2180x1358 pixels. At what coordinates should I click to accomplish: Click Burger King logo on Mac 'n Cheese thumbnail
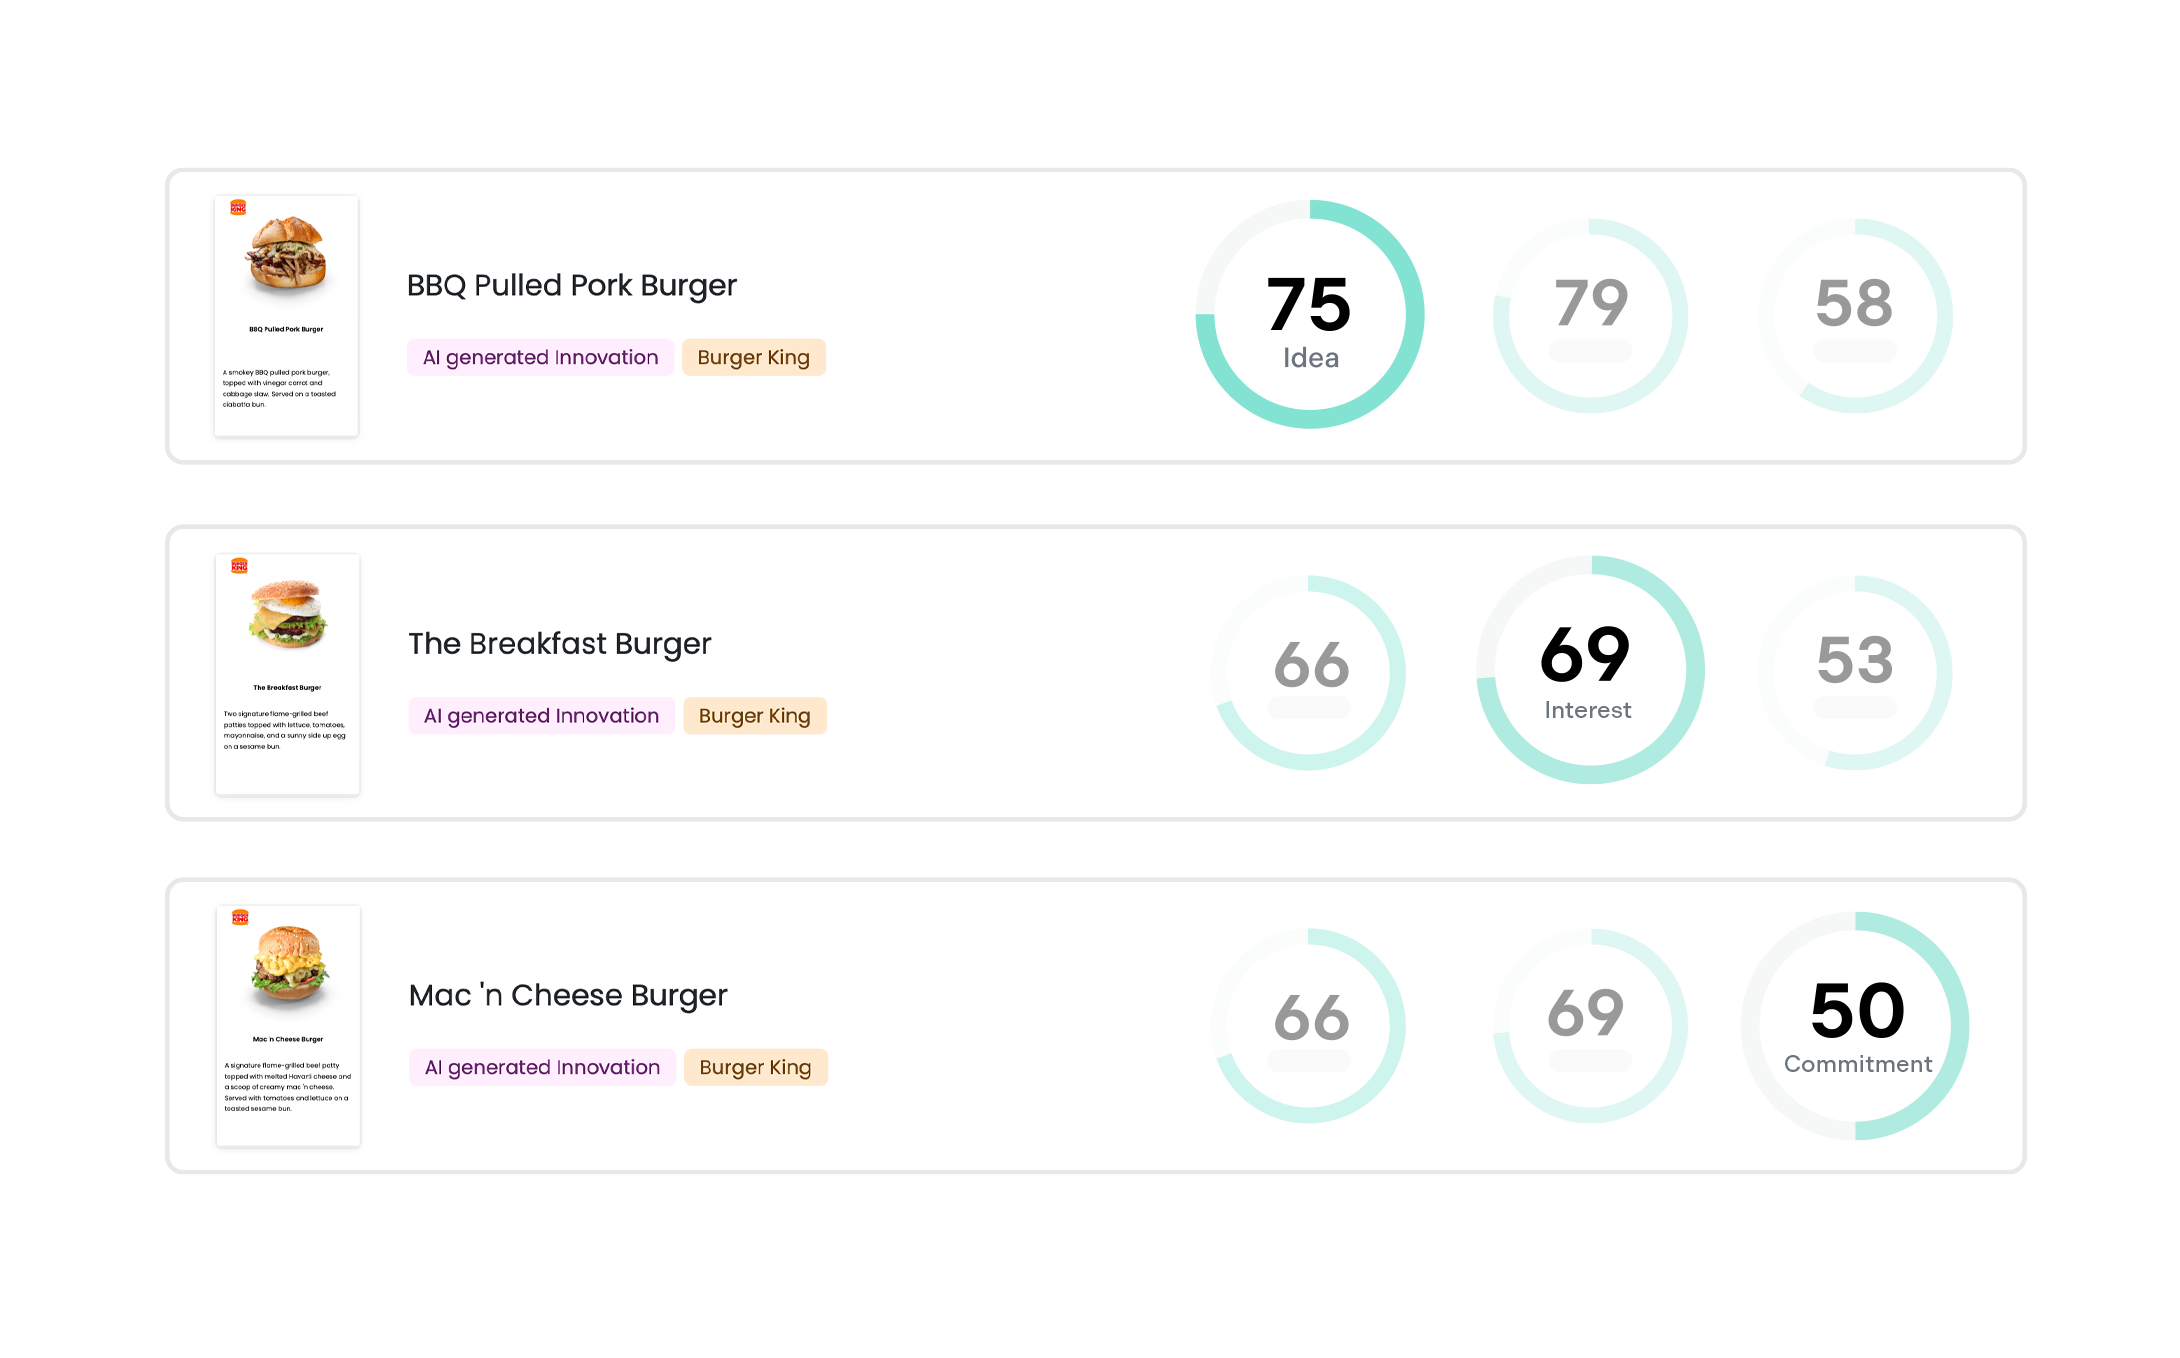240,917
